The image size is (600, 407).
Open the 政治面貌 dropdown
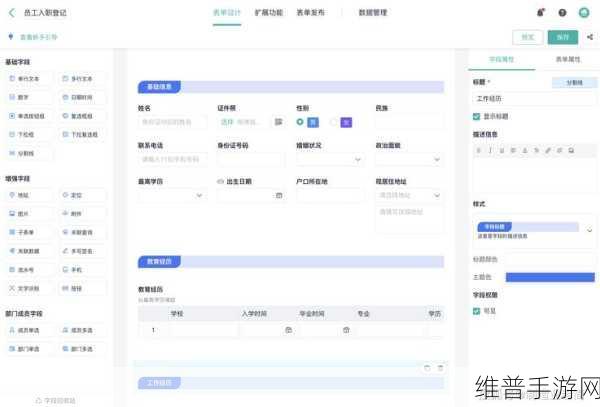[409, 159]
